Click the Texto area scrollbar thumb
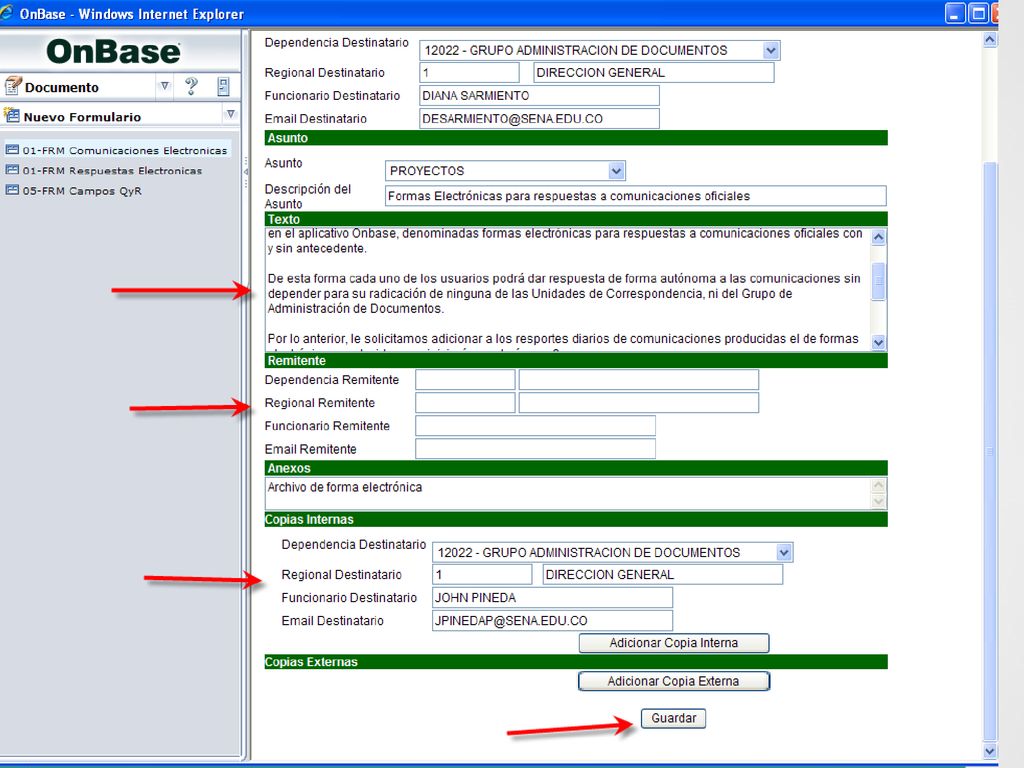The width and height of the screenshot is (1024, 768). click(x=878, y=281)
